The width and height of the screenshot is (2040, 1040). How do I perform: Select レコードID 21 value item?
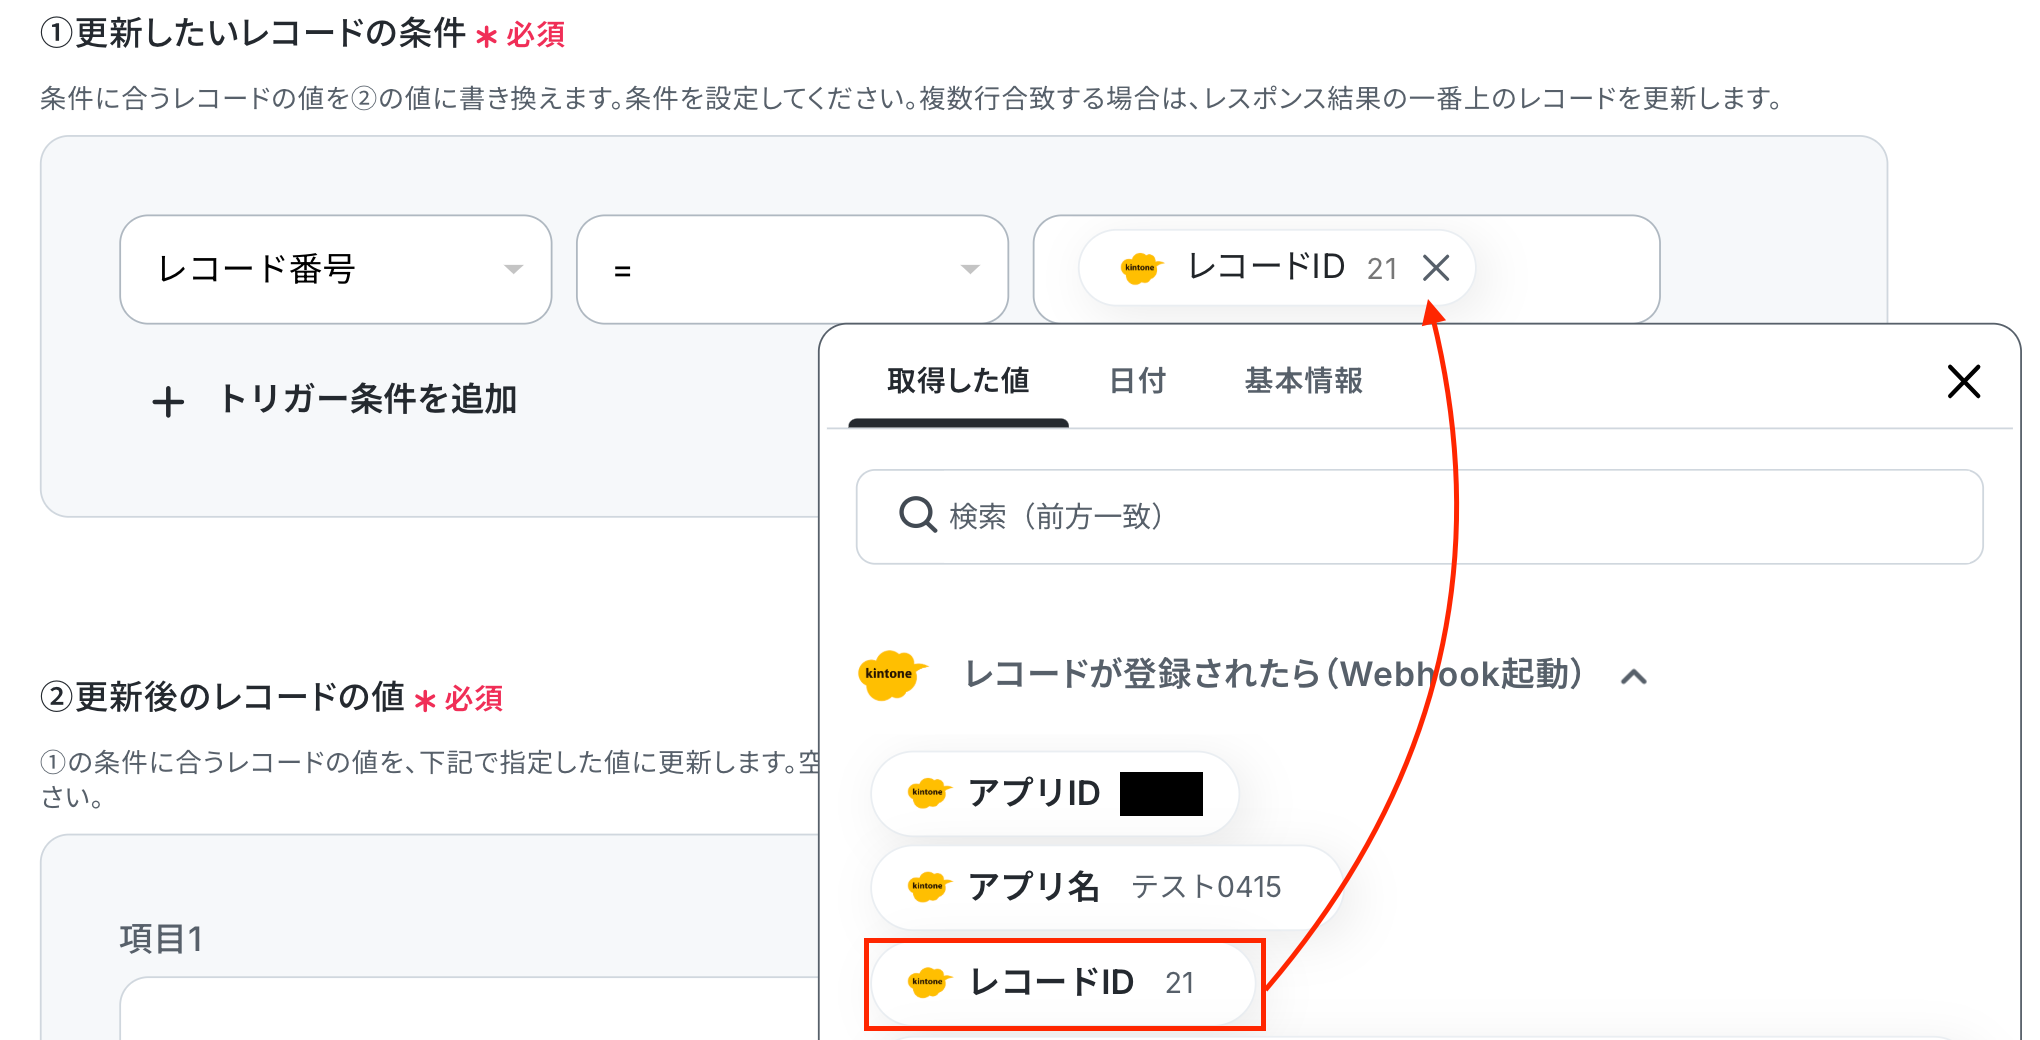tap(1063, 983)
